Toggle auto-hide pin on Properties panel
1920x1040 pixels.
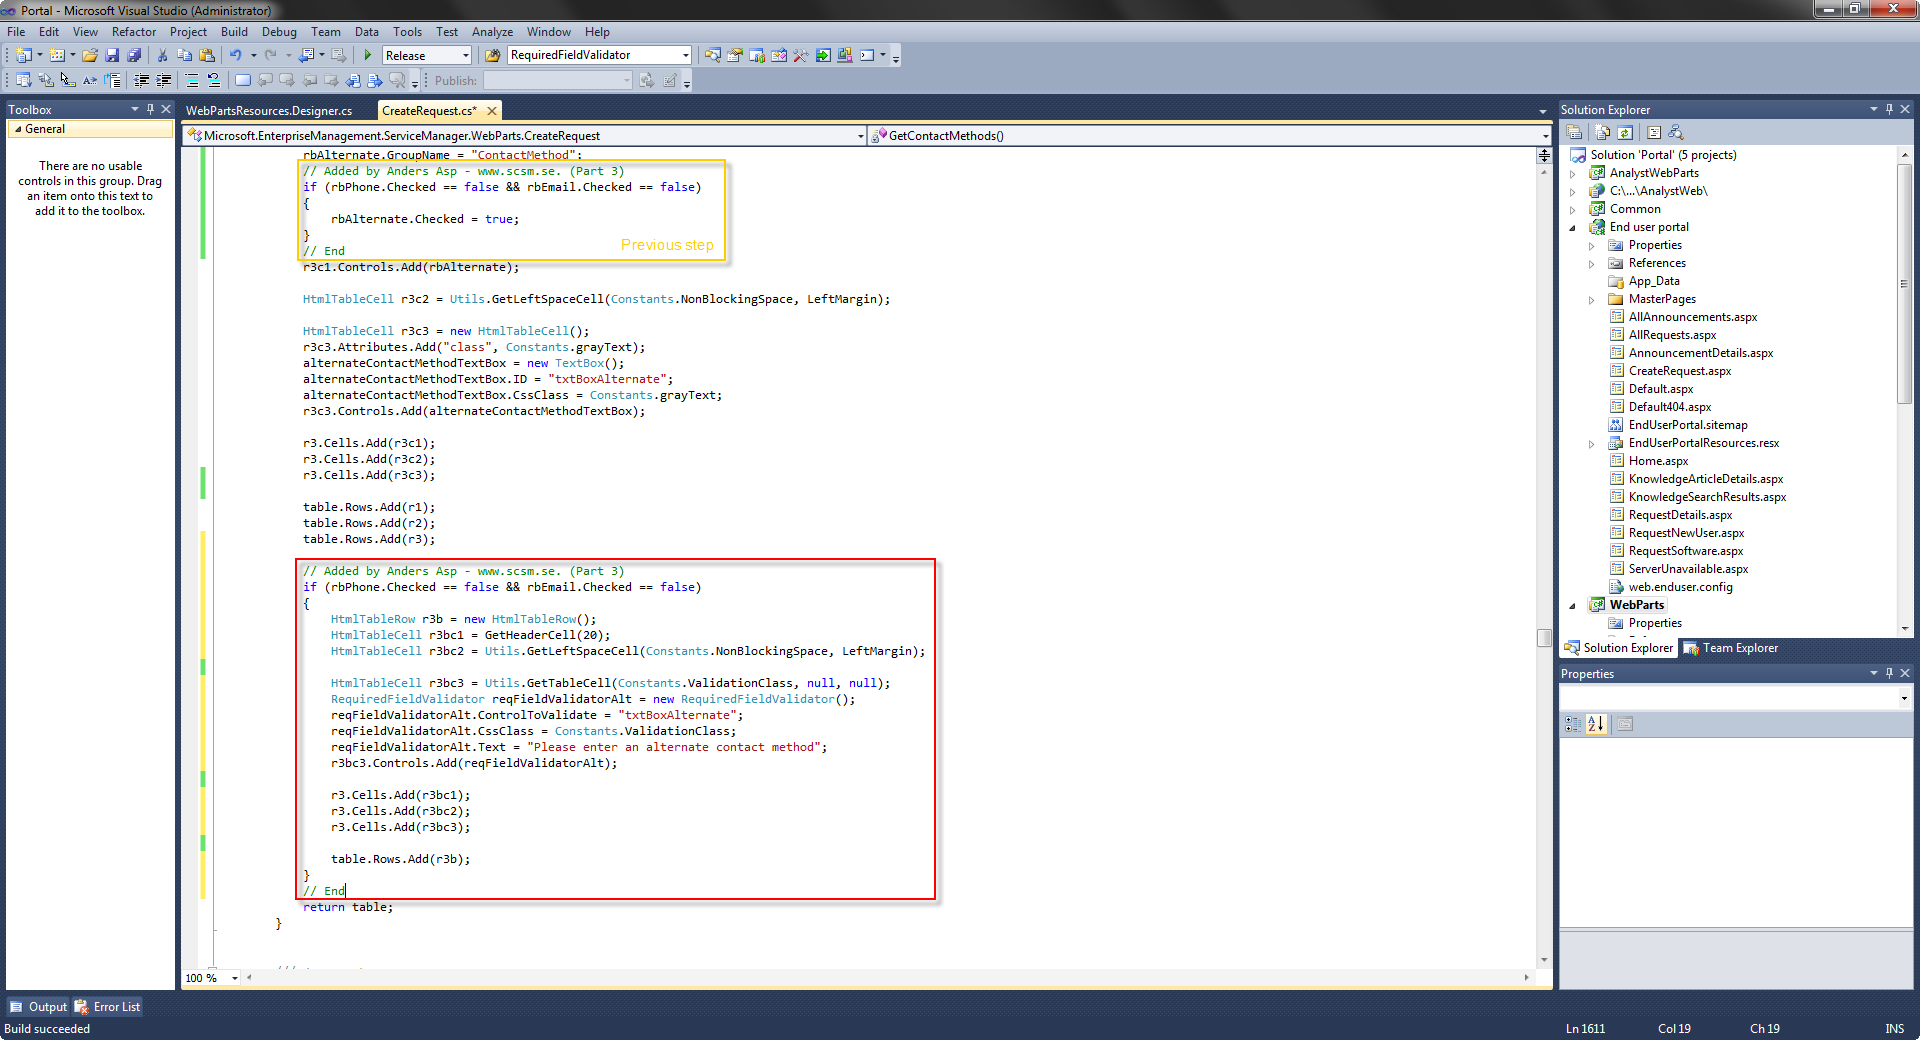[1889, 673]
